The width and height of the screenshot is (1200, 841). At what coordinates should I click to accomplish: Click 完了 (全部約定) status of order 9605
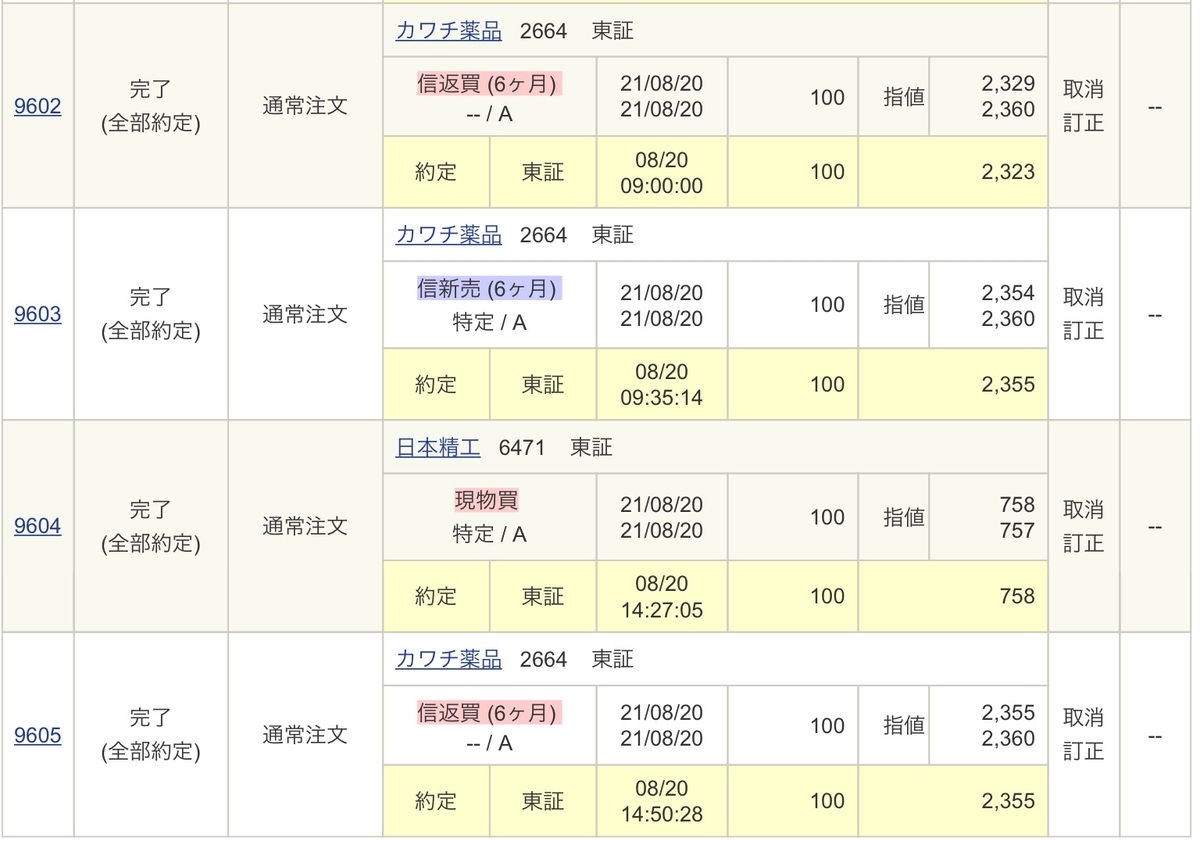pyautogui.click(x=151, y=735)
